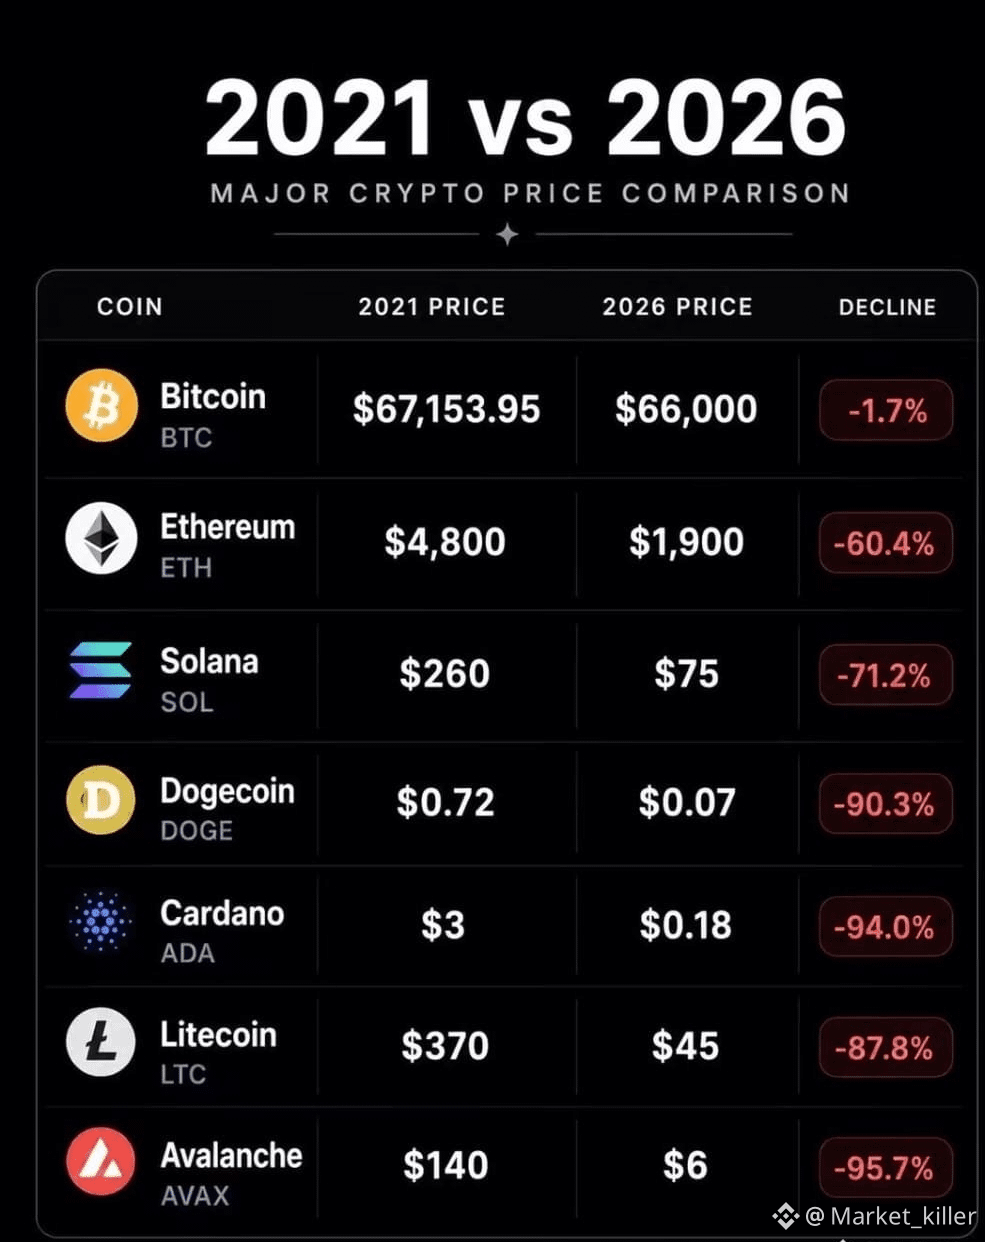The height and width of the screenshot is (1242, 985).
Task: Select the Litecoin silver logo icon
Action: 101,1042
